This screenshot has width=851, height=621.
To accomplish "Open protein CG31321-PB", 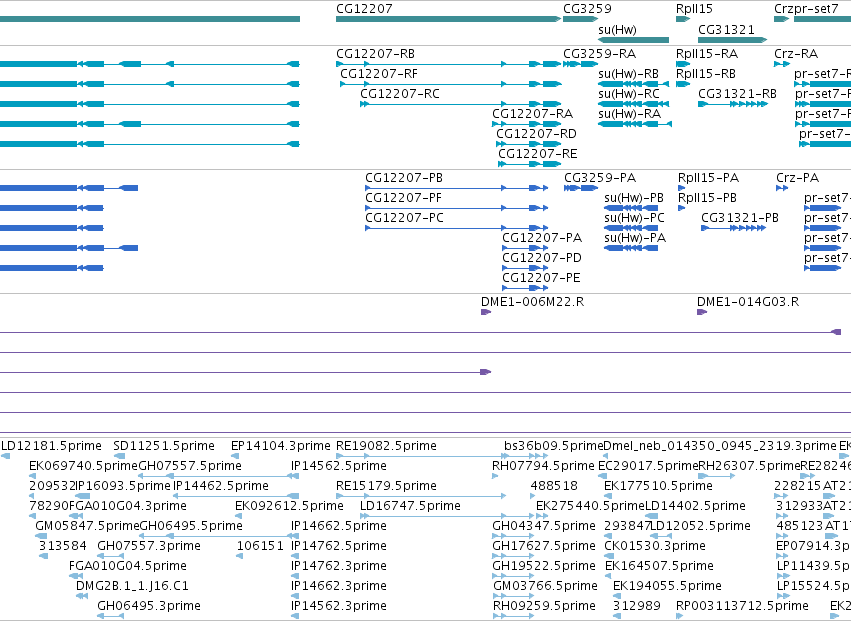I will [740, 218].
